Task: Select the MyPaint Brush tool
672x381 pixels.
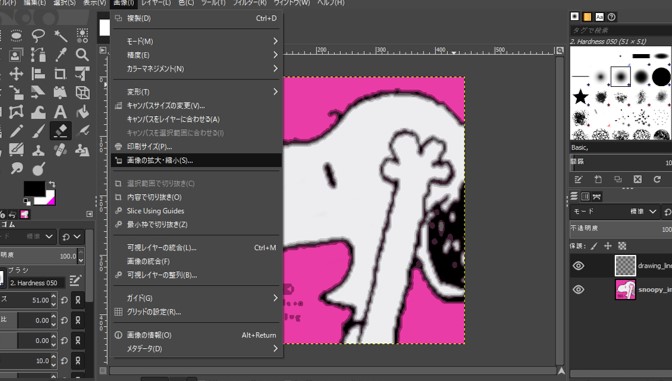Action: tap(16, 150)
